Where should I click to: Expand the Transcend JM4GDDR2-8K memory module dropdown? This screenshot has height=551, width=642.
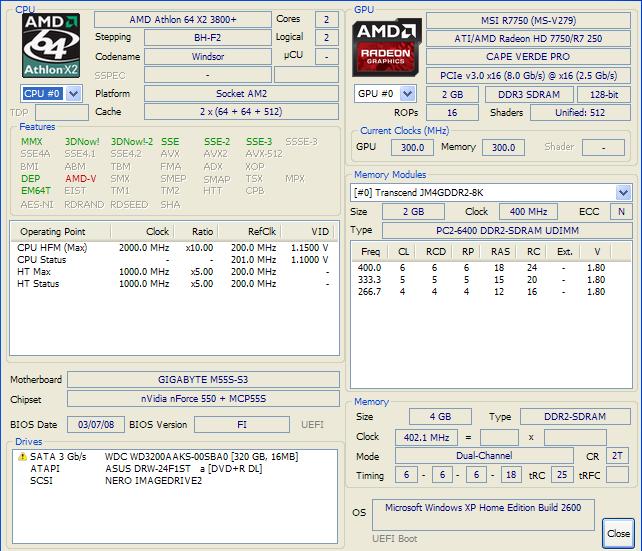pyautogui.click(x=623, y=192)
